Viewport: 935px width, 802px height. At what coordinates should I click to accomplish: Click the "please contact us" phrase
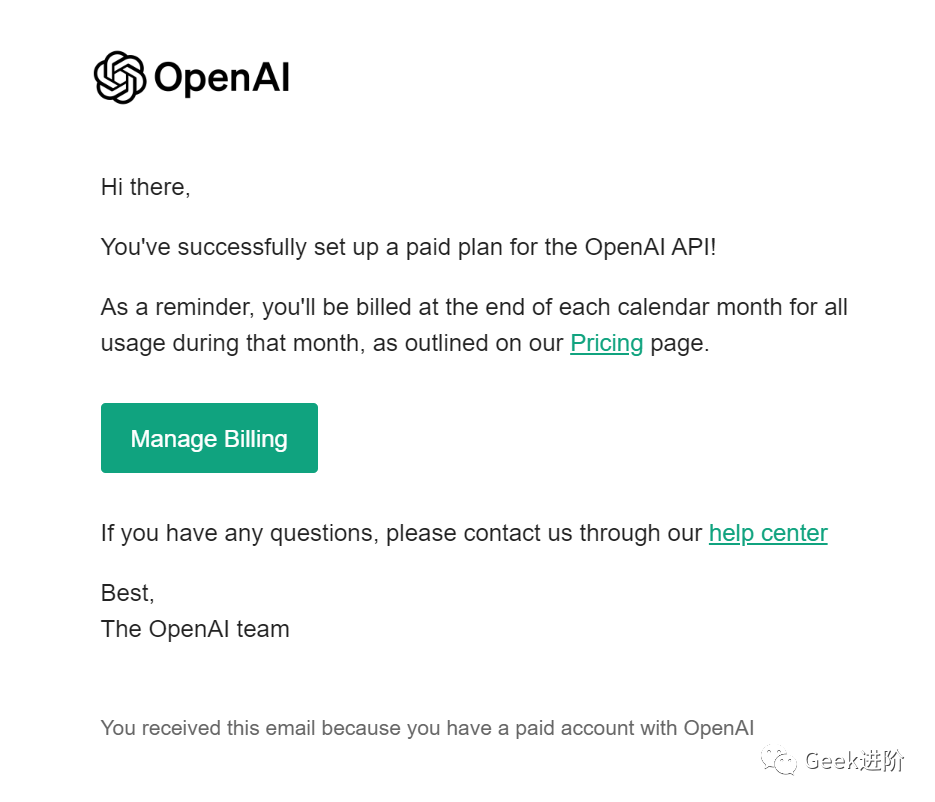(474, 533)
